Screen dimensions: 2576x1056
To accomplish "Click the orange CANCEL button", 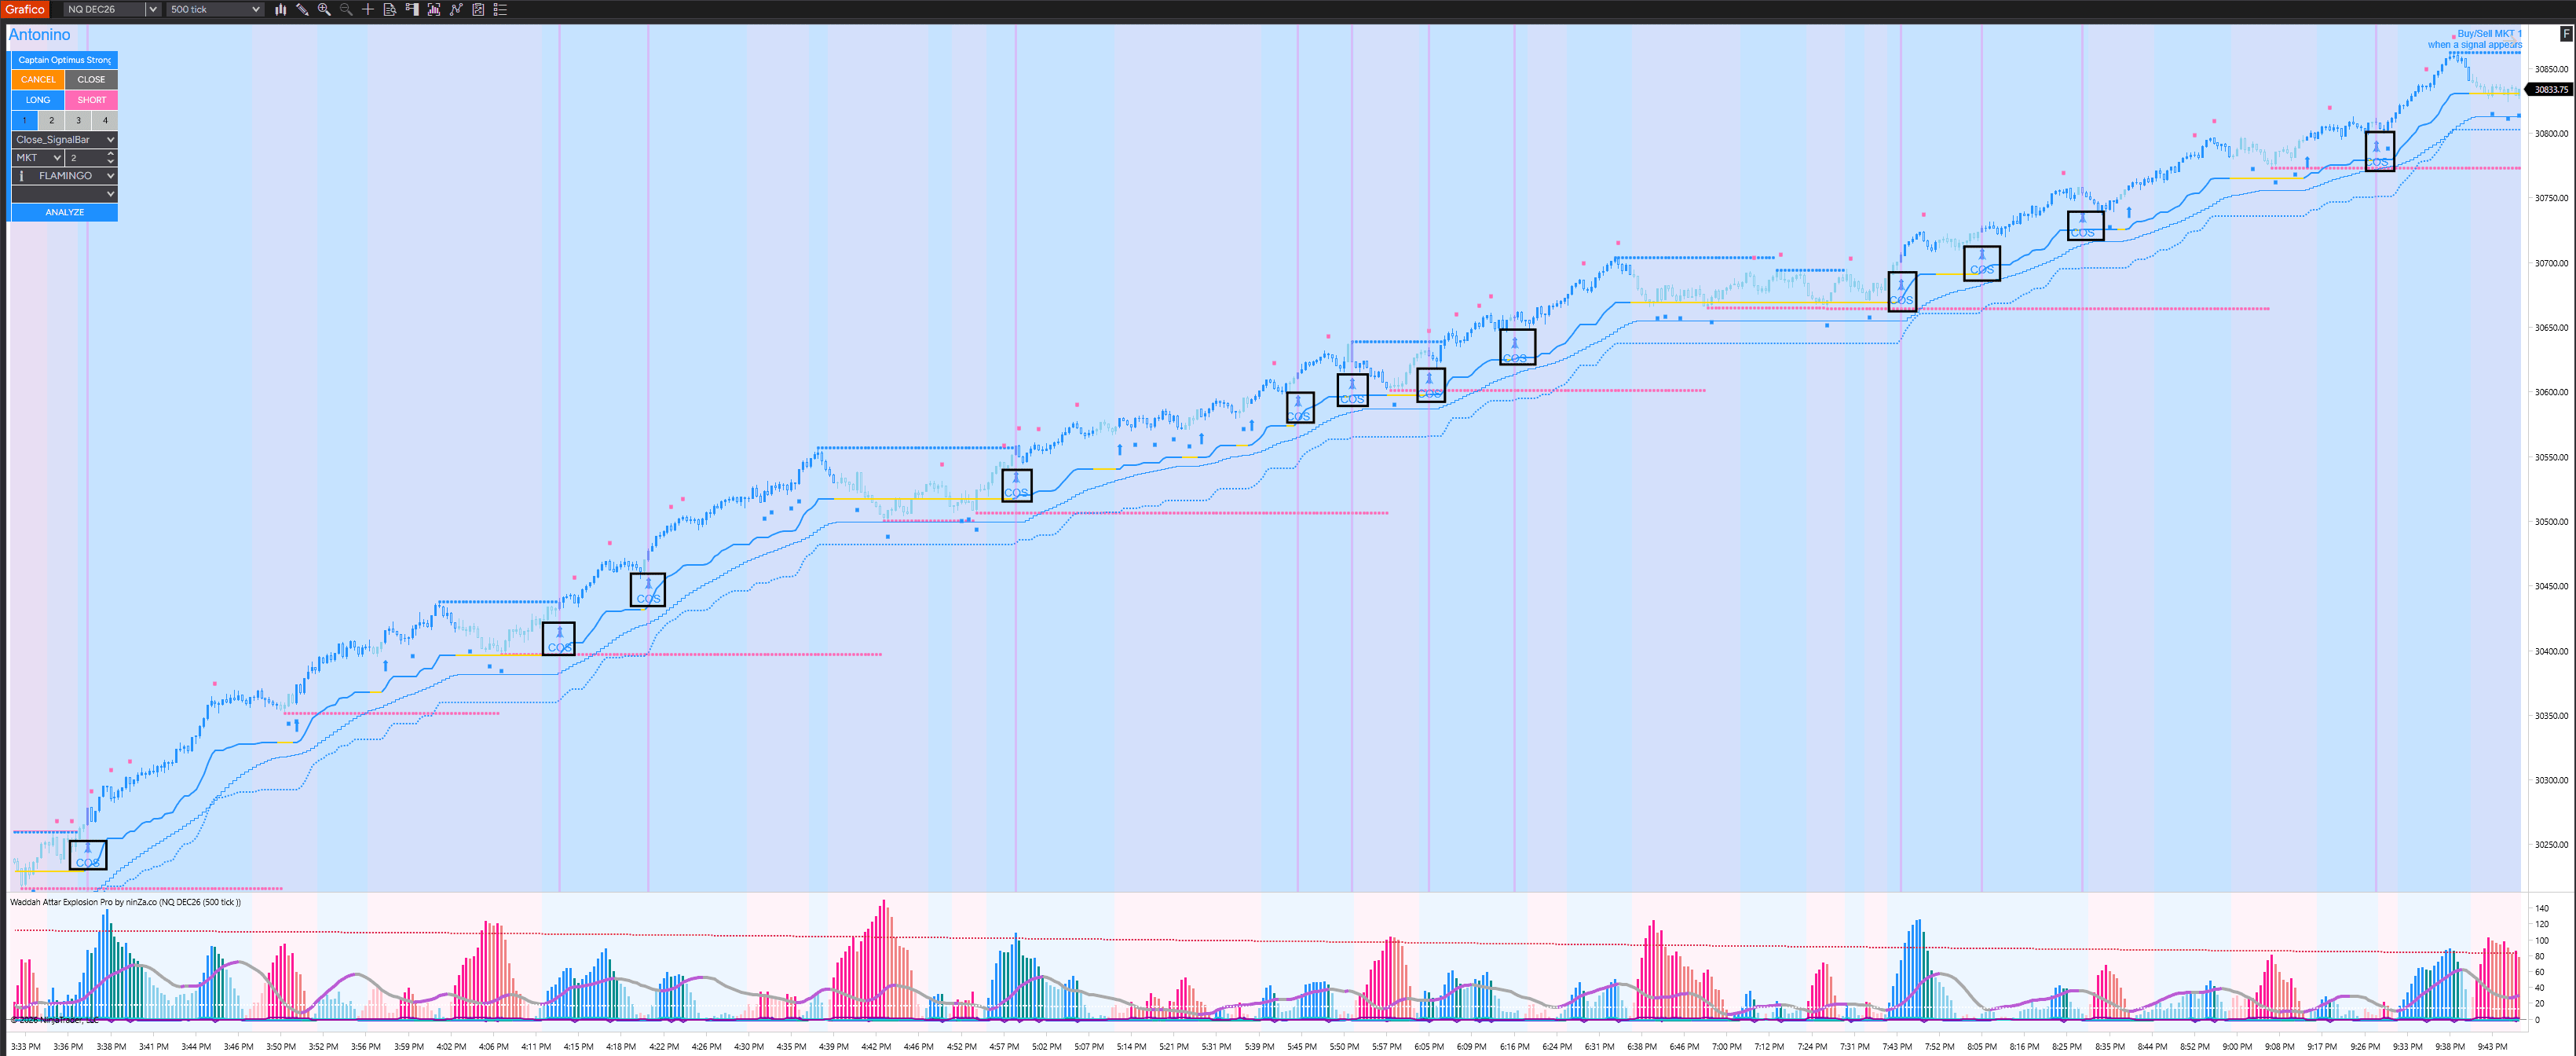I will click(x=38, y=80).
